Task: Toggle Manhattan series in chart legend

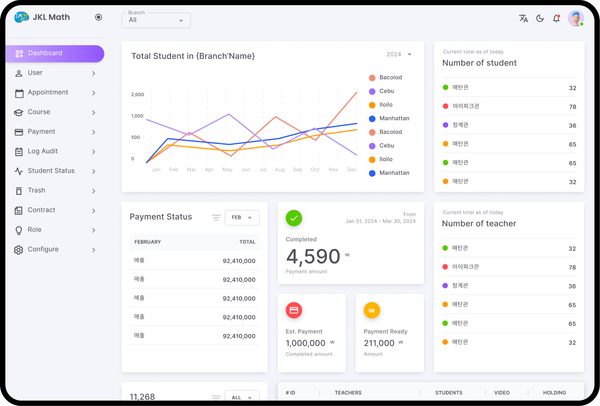Action: [394, 118]
